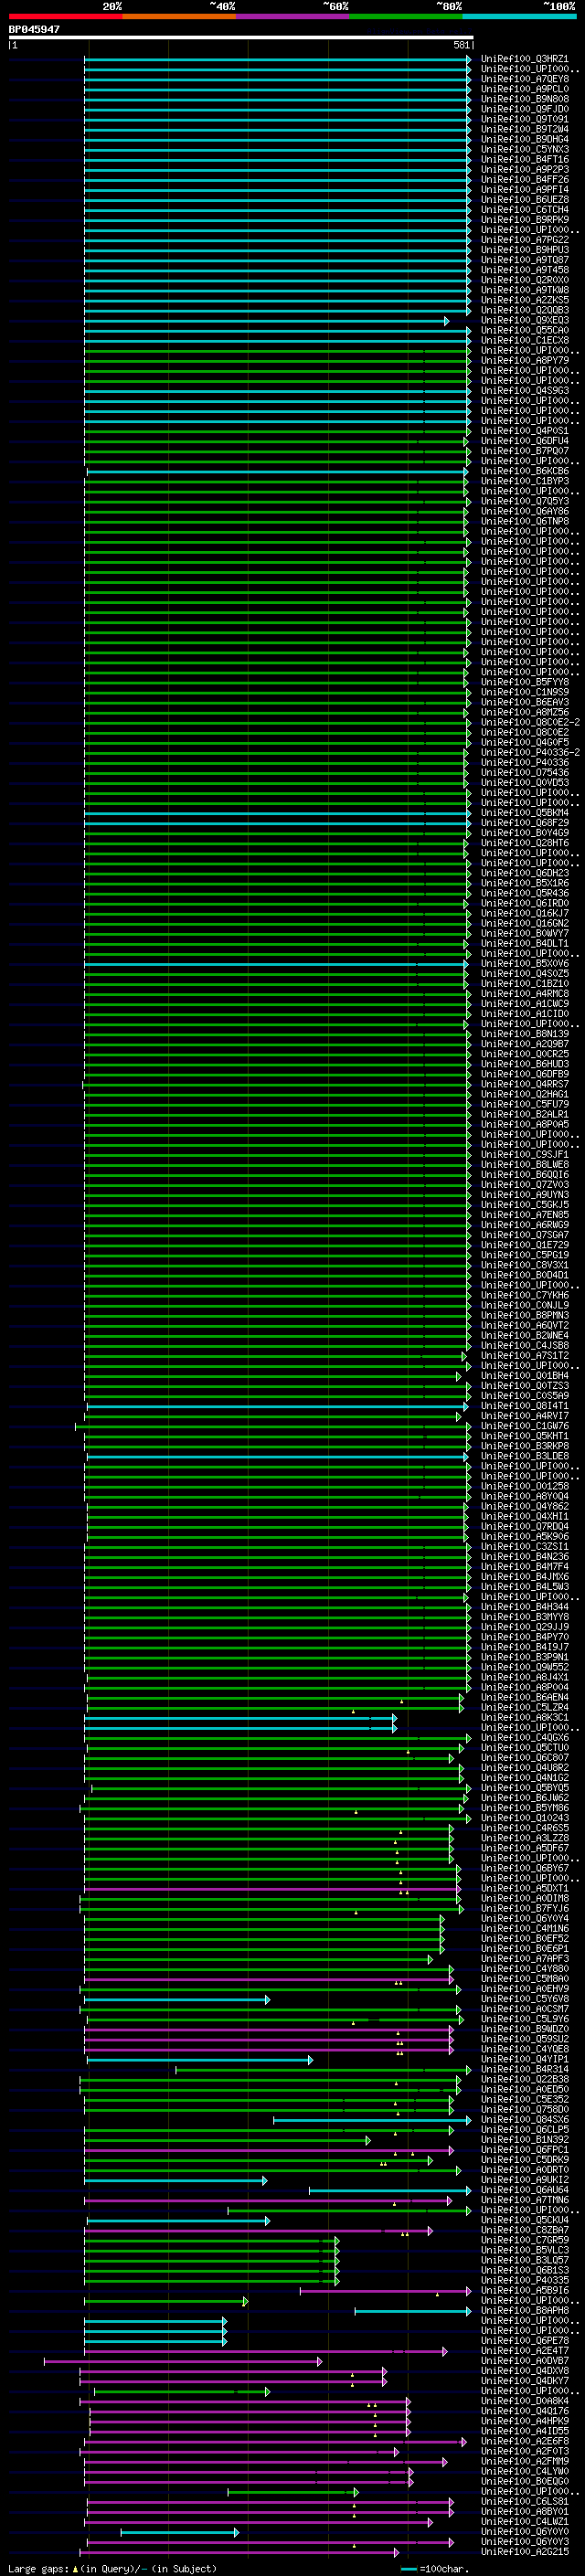The height and width of the screenshot is (2576, 585).
Task: Select hit label UniRef100_A7PG22
Action: point(524,240)
